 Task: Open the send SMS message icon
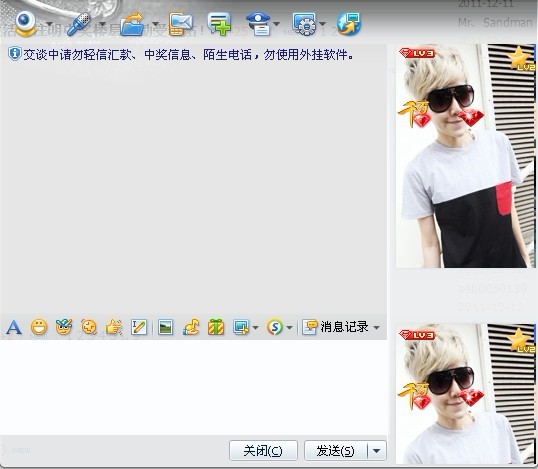180,24
